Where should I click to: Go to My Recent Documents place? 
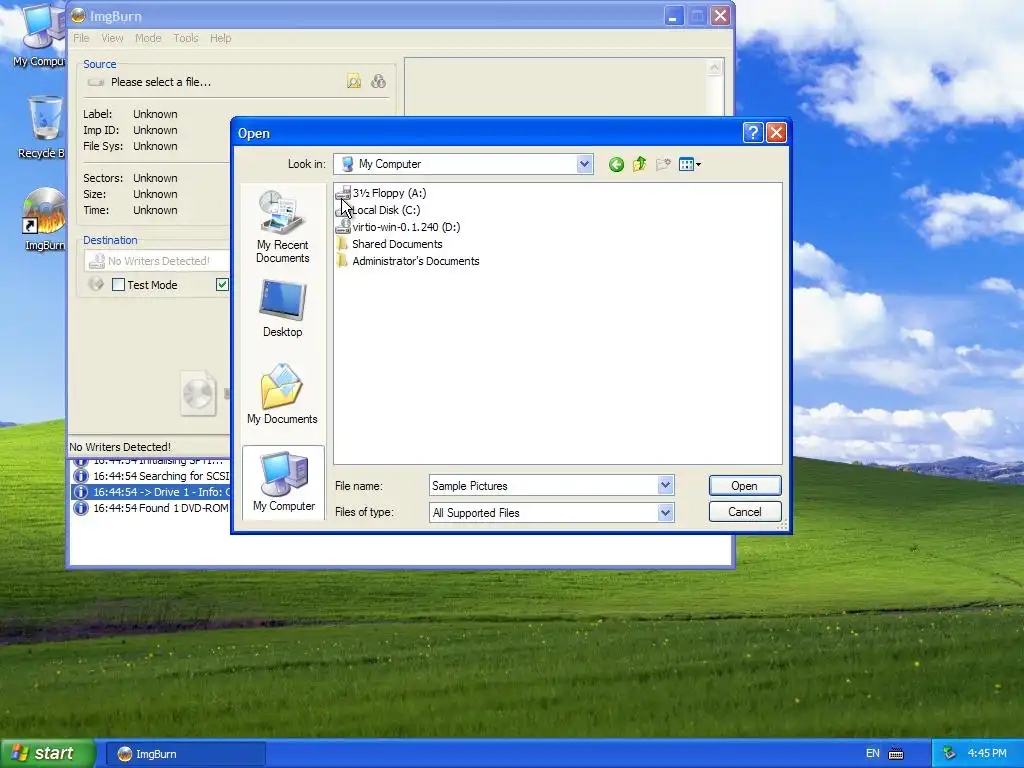click(x=282, y=227)
